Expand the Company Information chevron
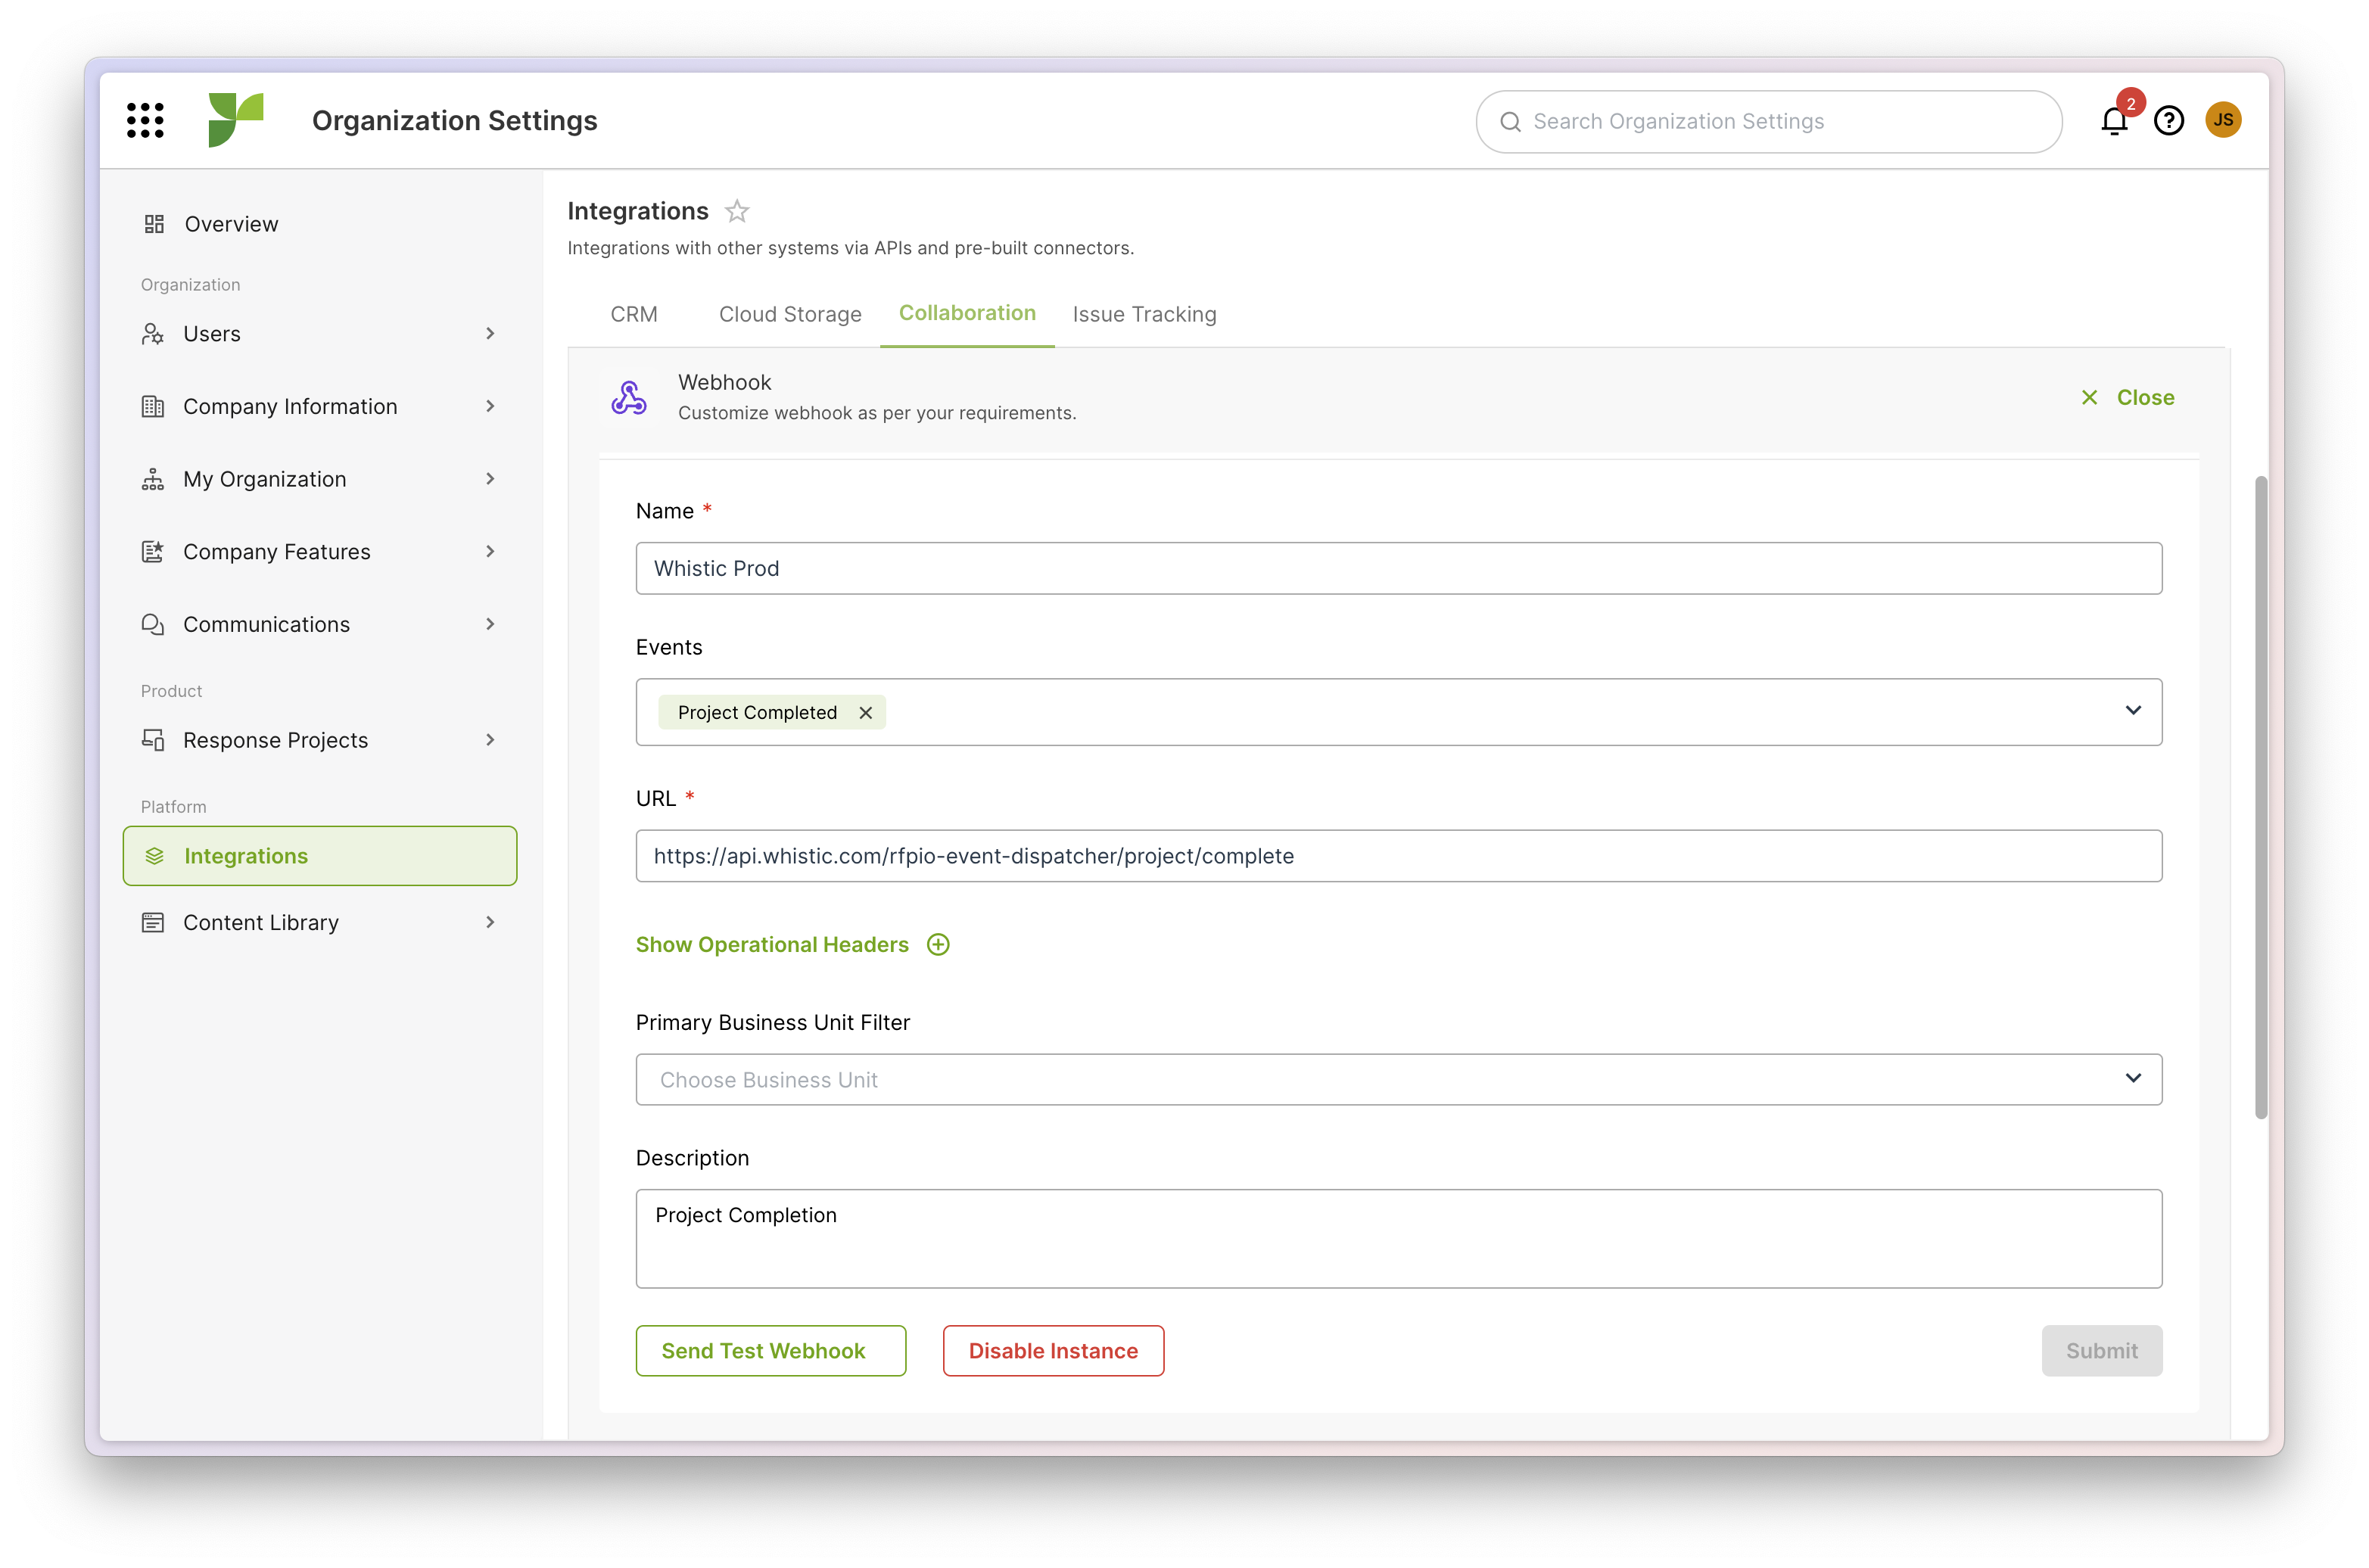The image size is (2369, 1568). [490, 406]
